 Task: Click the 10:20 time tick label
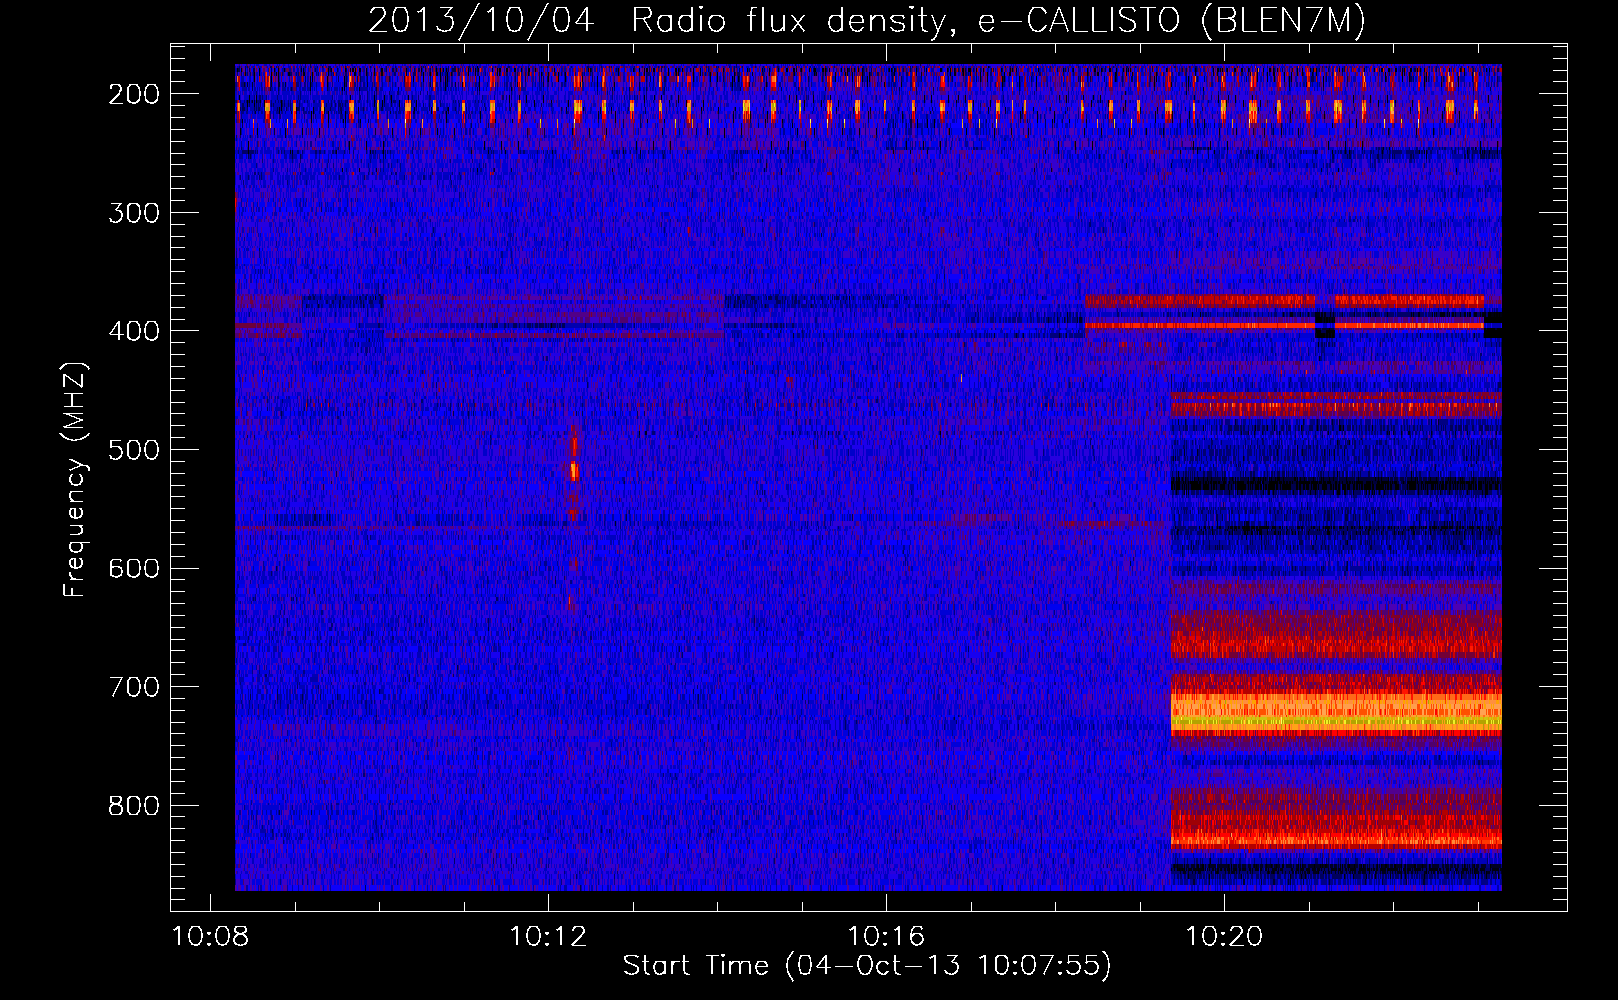pos(1224,936)
